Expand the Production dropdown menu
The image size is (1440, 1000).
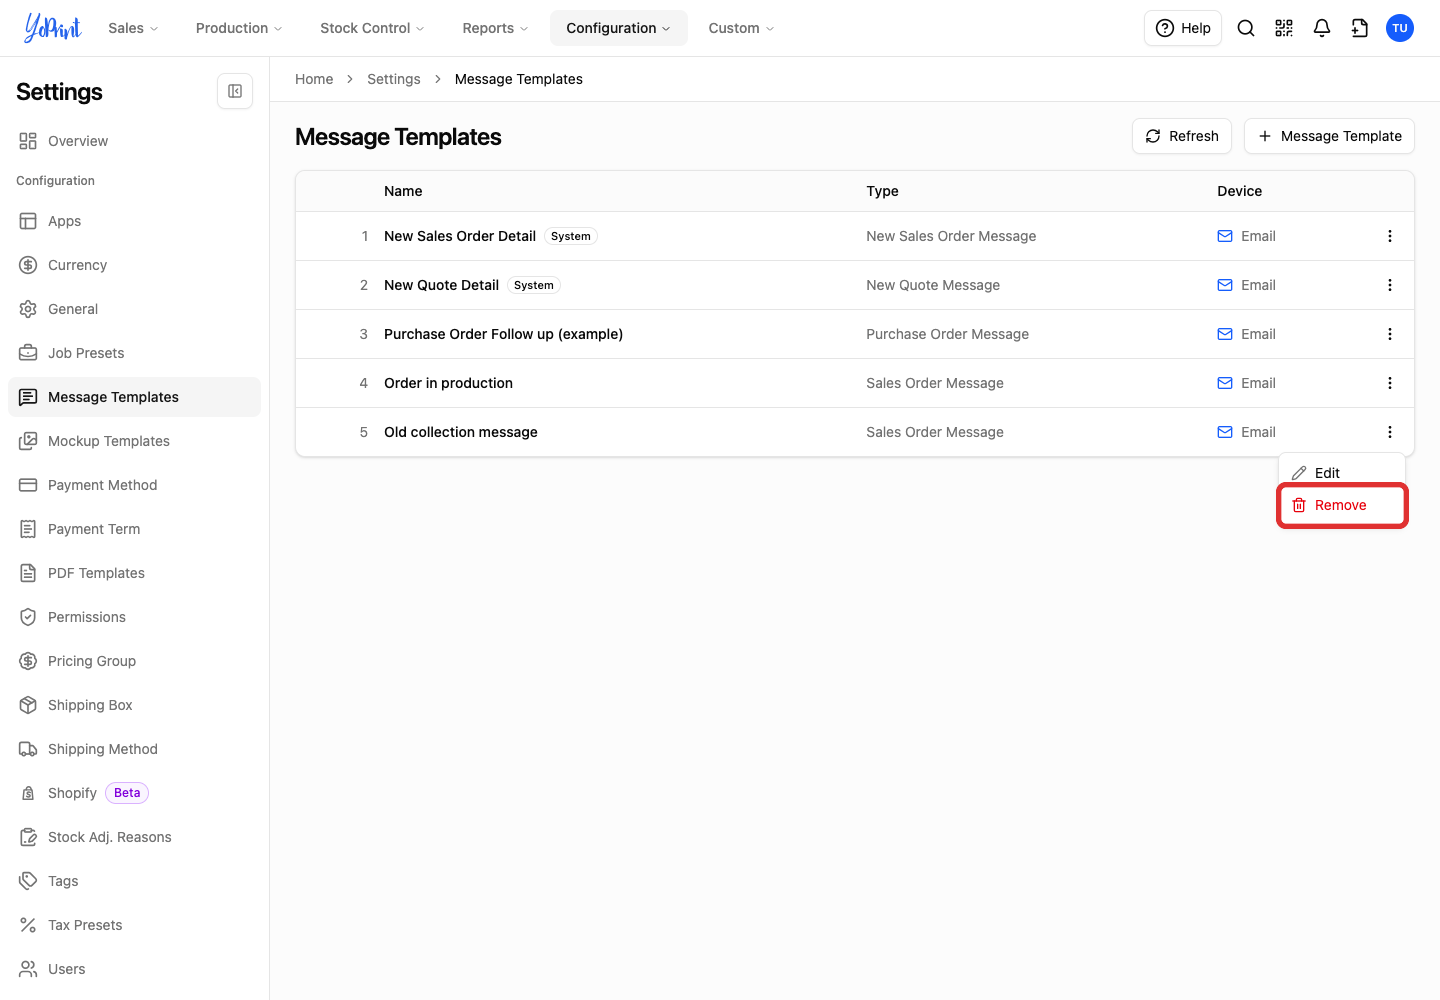pyautogui.click(x=239, y=28)
